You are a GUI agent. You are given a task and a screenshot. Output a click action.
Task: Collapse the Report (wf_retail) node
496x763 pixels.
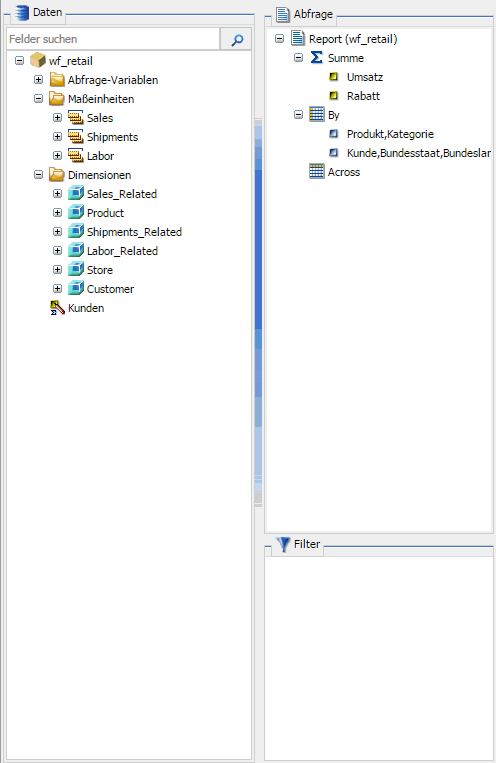279,38
